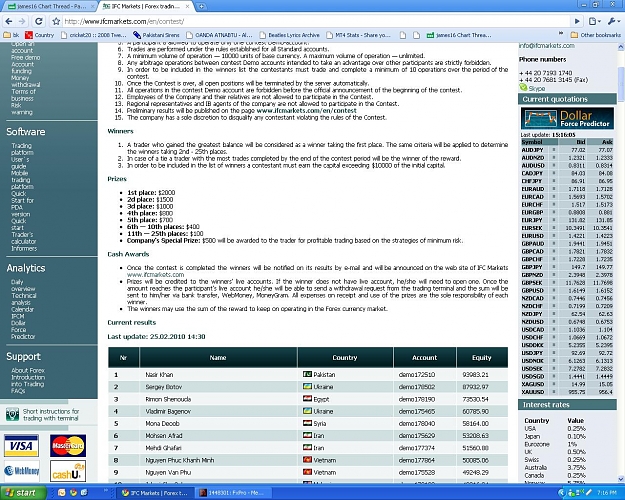Open the wrench settings menu in Chrome
This screenshot has width=625, height=500.
pos(612,21)
